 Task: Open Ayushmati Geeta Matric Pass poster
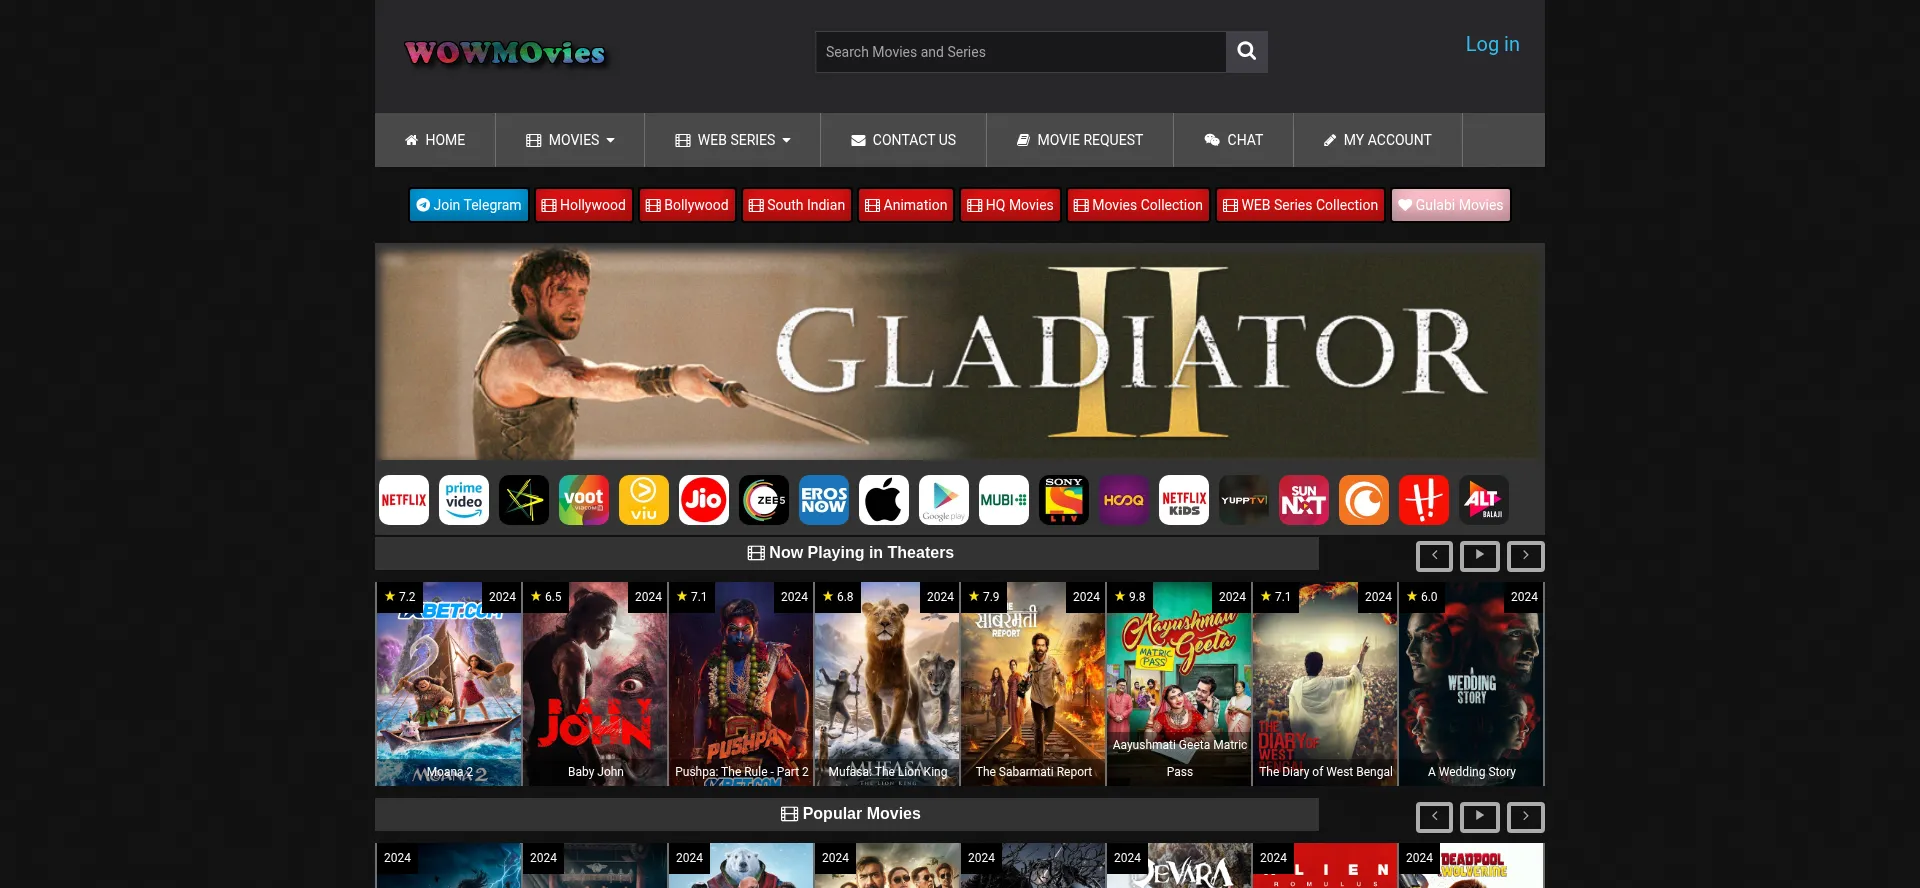click(1179, 684)
